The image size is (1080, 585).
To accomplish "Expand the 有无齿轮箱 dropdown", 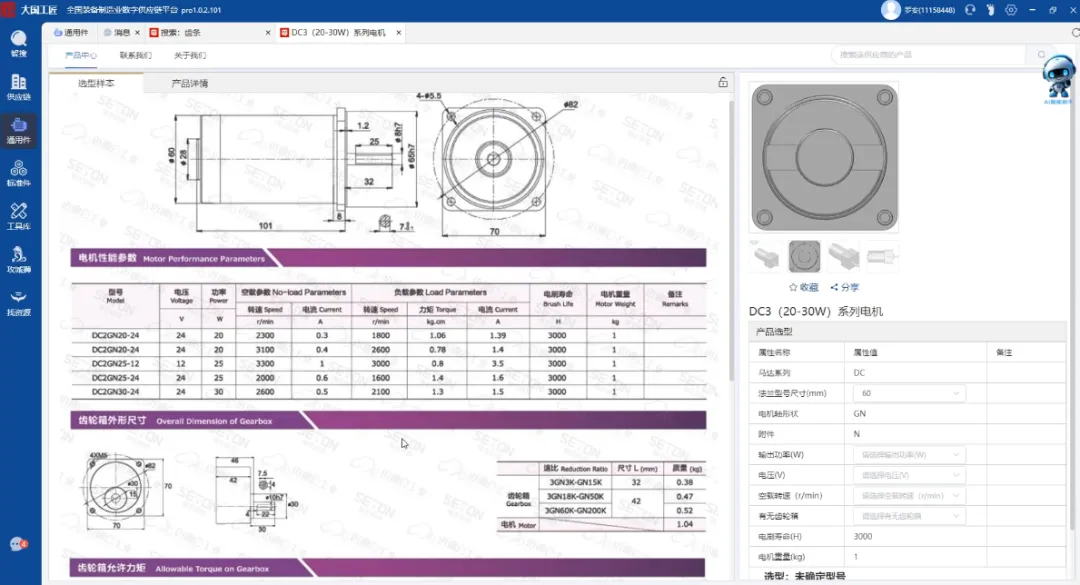I will [x=908, y=516].
